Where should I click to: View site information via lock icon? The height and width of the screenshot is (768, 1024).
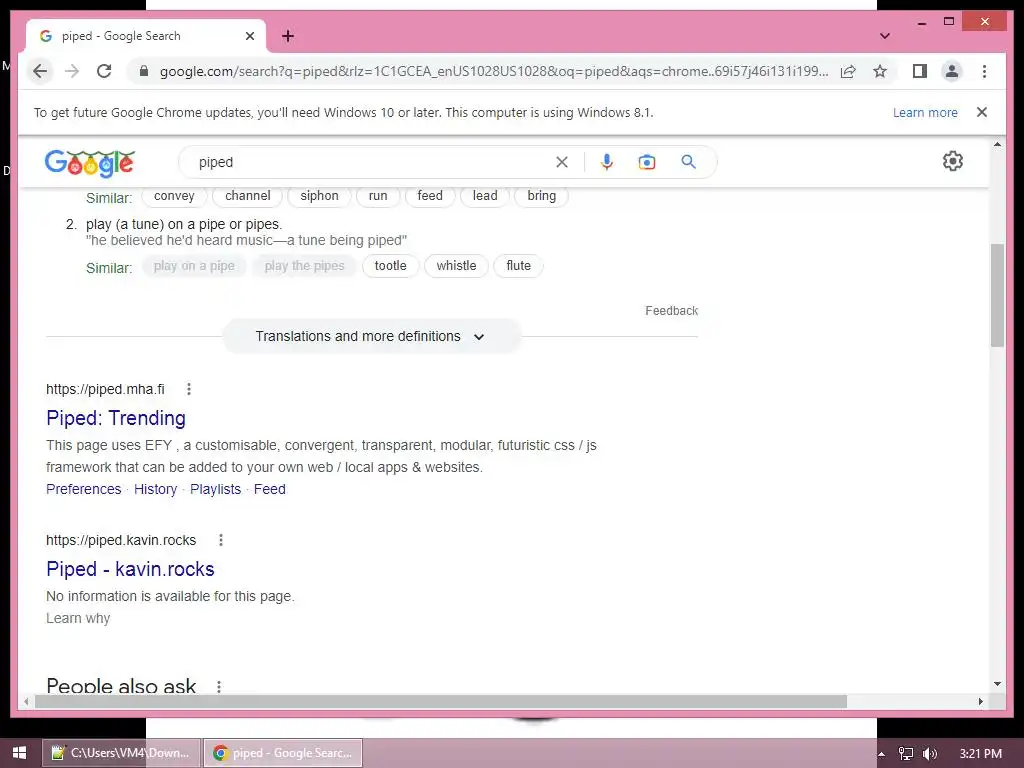(x=144, y=71)
